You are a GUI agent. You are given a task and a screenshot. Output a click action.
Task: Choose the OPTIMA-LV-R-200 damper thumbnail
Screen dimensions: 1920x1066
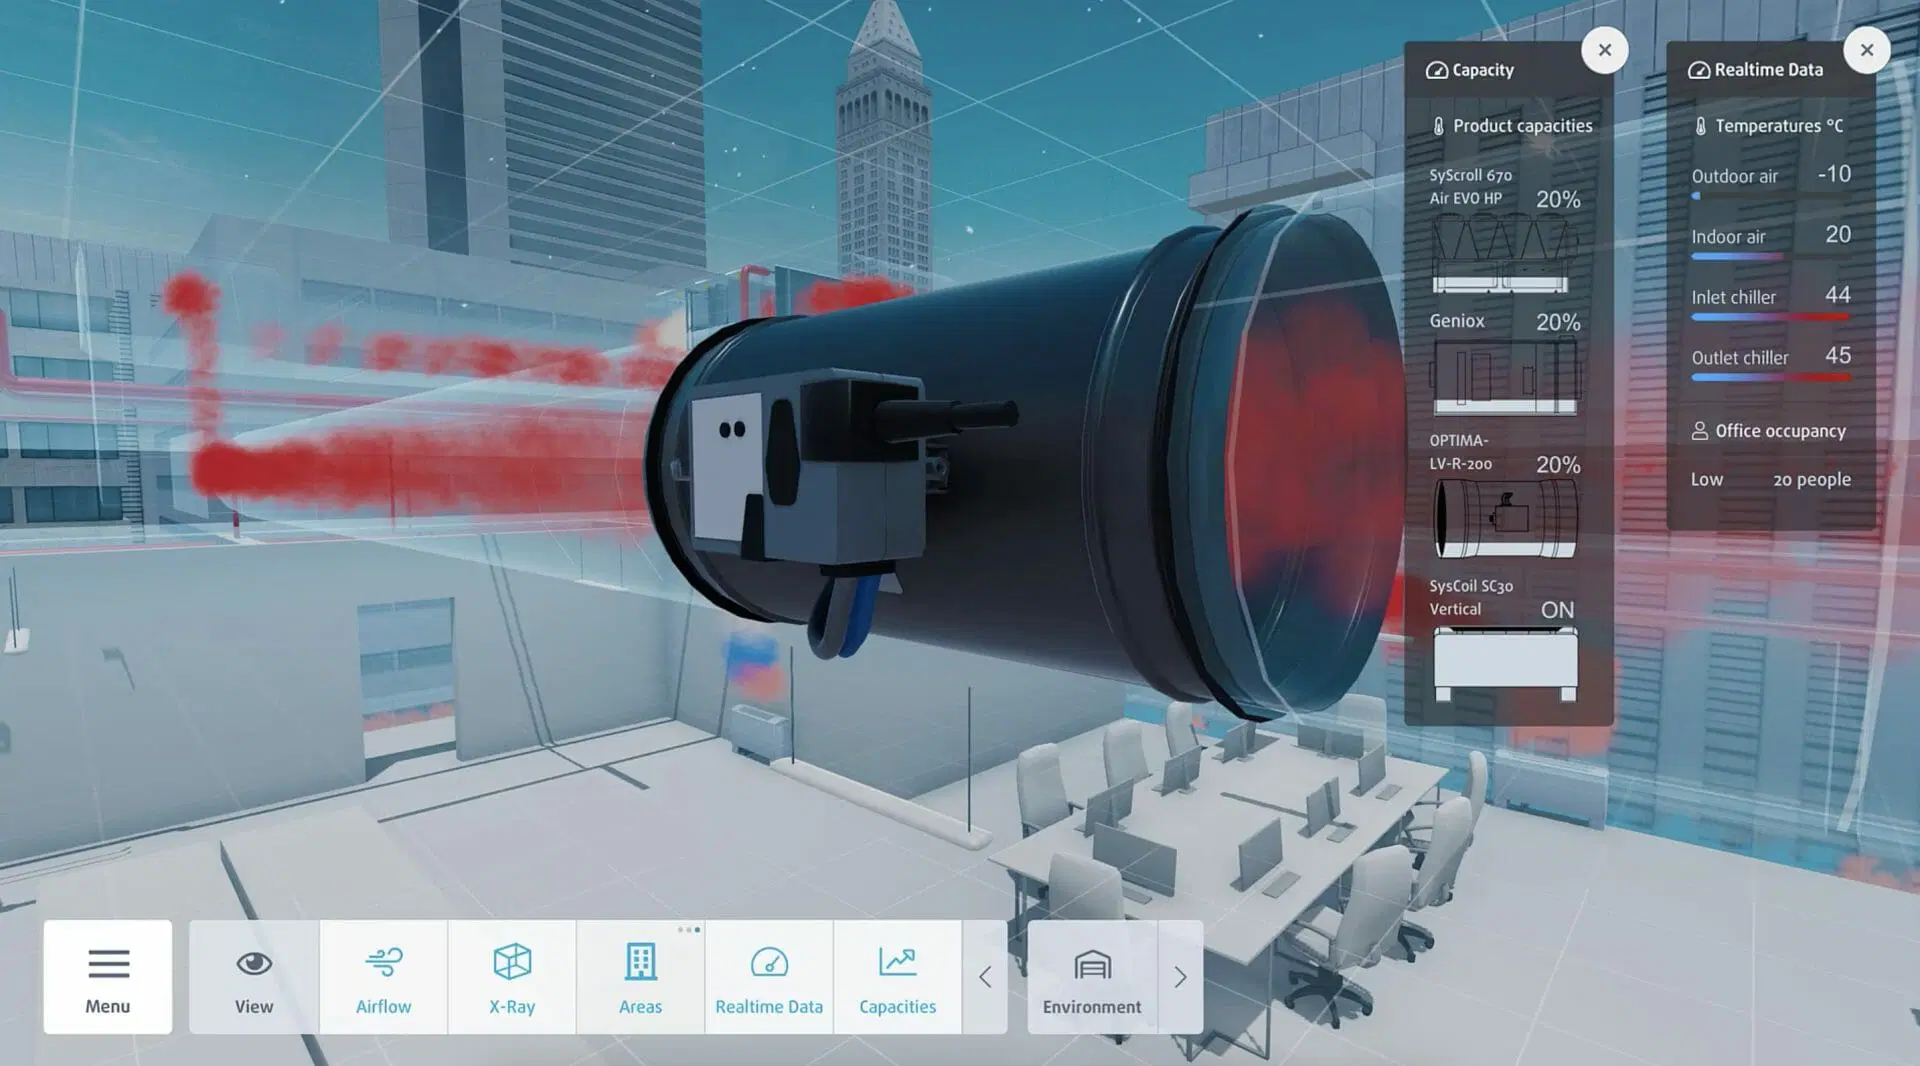tap(1504, 518)
